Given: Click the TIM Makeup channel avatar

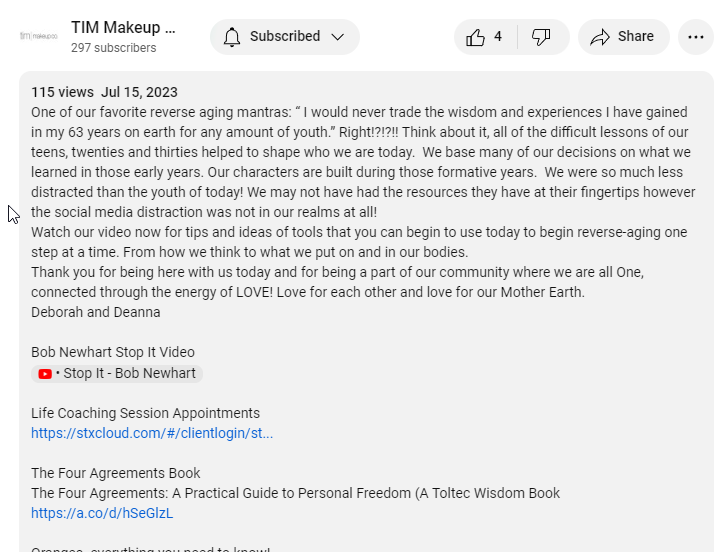Looking at the screenshot, I should [x=40, y=36].
